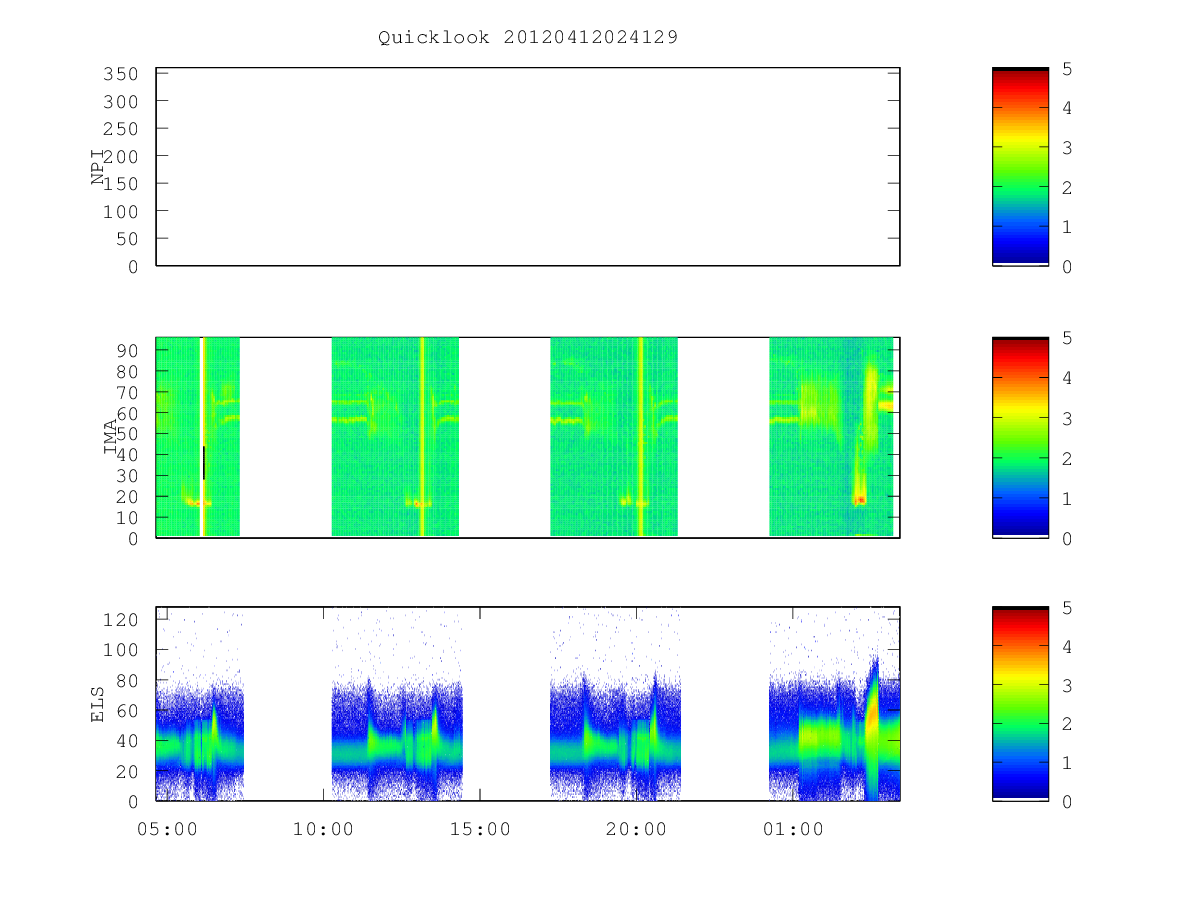This screenshot has height=900, width=1200.
Task: Select the NPI axis label
Action: point(98,167)
